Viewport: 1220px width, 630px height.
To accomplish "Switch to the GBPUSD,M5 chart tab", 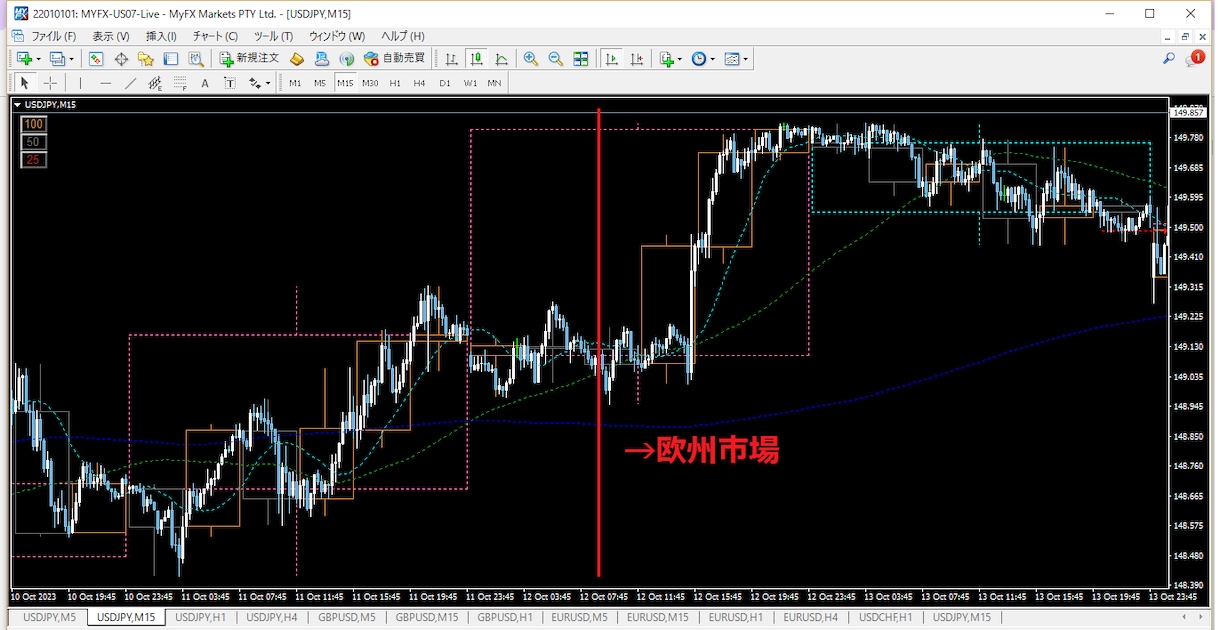I will pos(348,618).
